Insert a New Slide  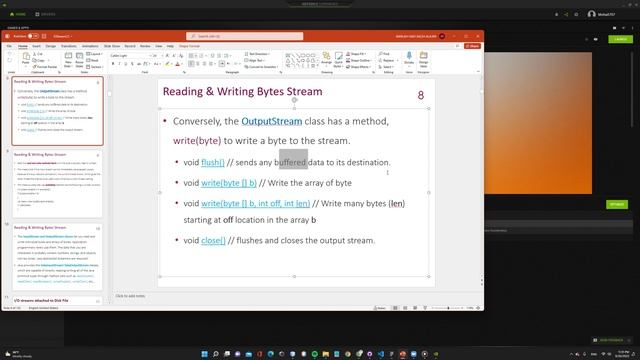pos(68,60)
